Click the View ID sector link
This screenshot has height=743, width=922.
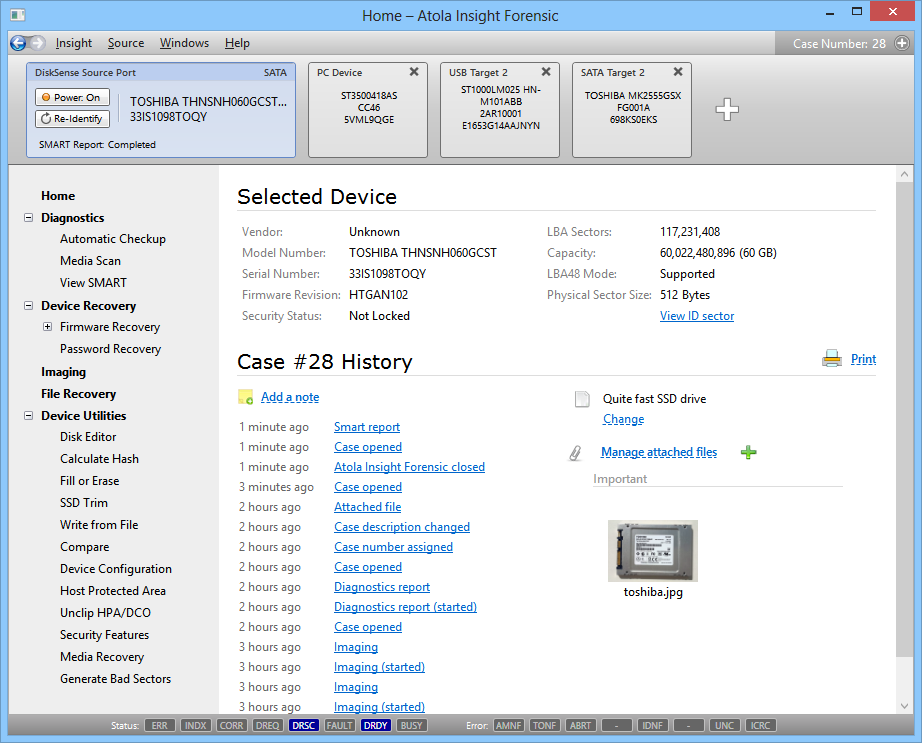[697, 316]
